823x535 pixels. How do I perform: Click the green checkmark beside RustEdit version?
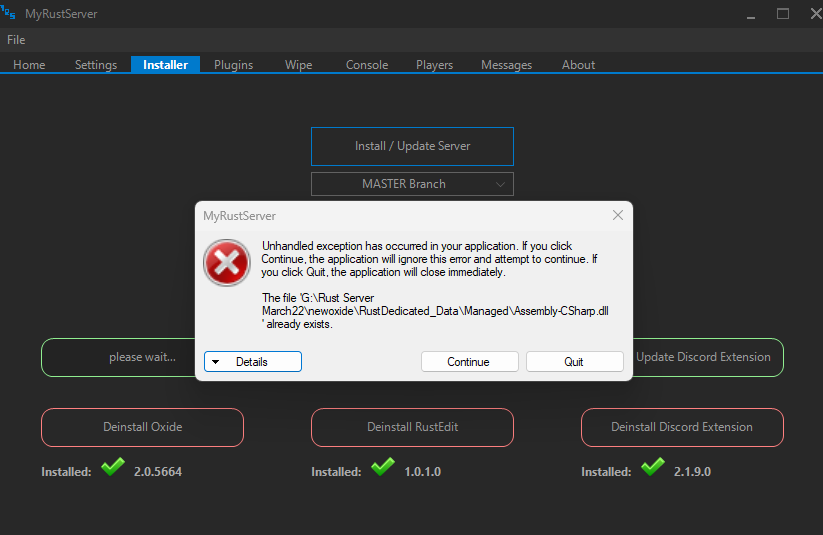(x=383, y=467)
